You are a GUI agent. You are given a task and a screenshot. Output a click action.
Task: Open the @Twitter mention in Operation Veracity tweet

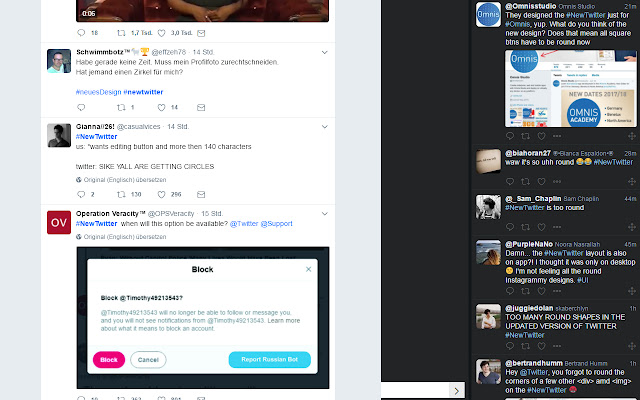pos(244,224)
